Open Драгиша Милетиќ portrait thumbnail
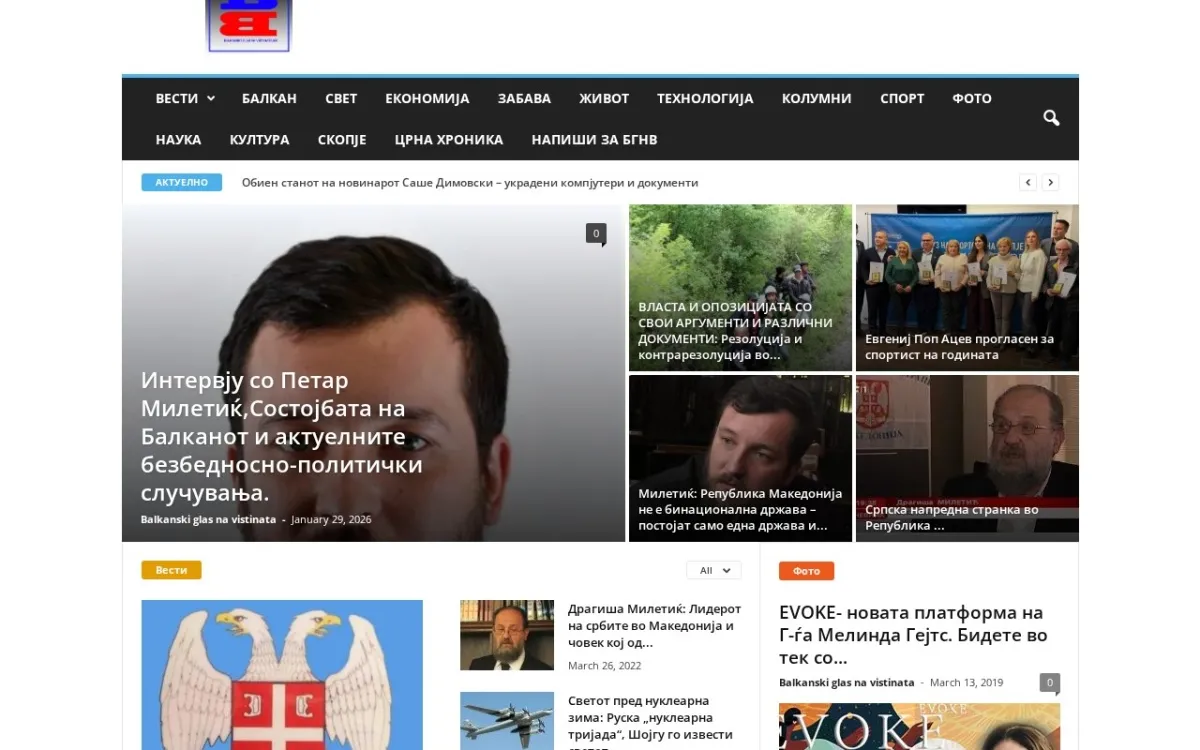 coord(507,635)
